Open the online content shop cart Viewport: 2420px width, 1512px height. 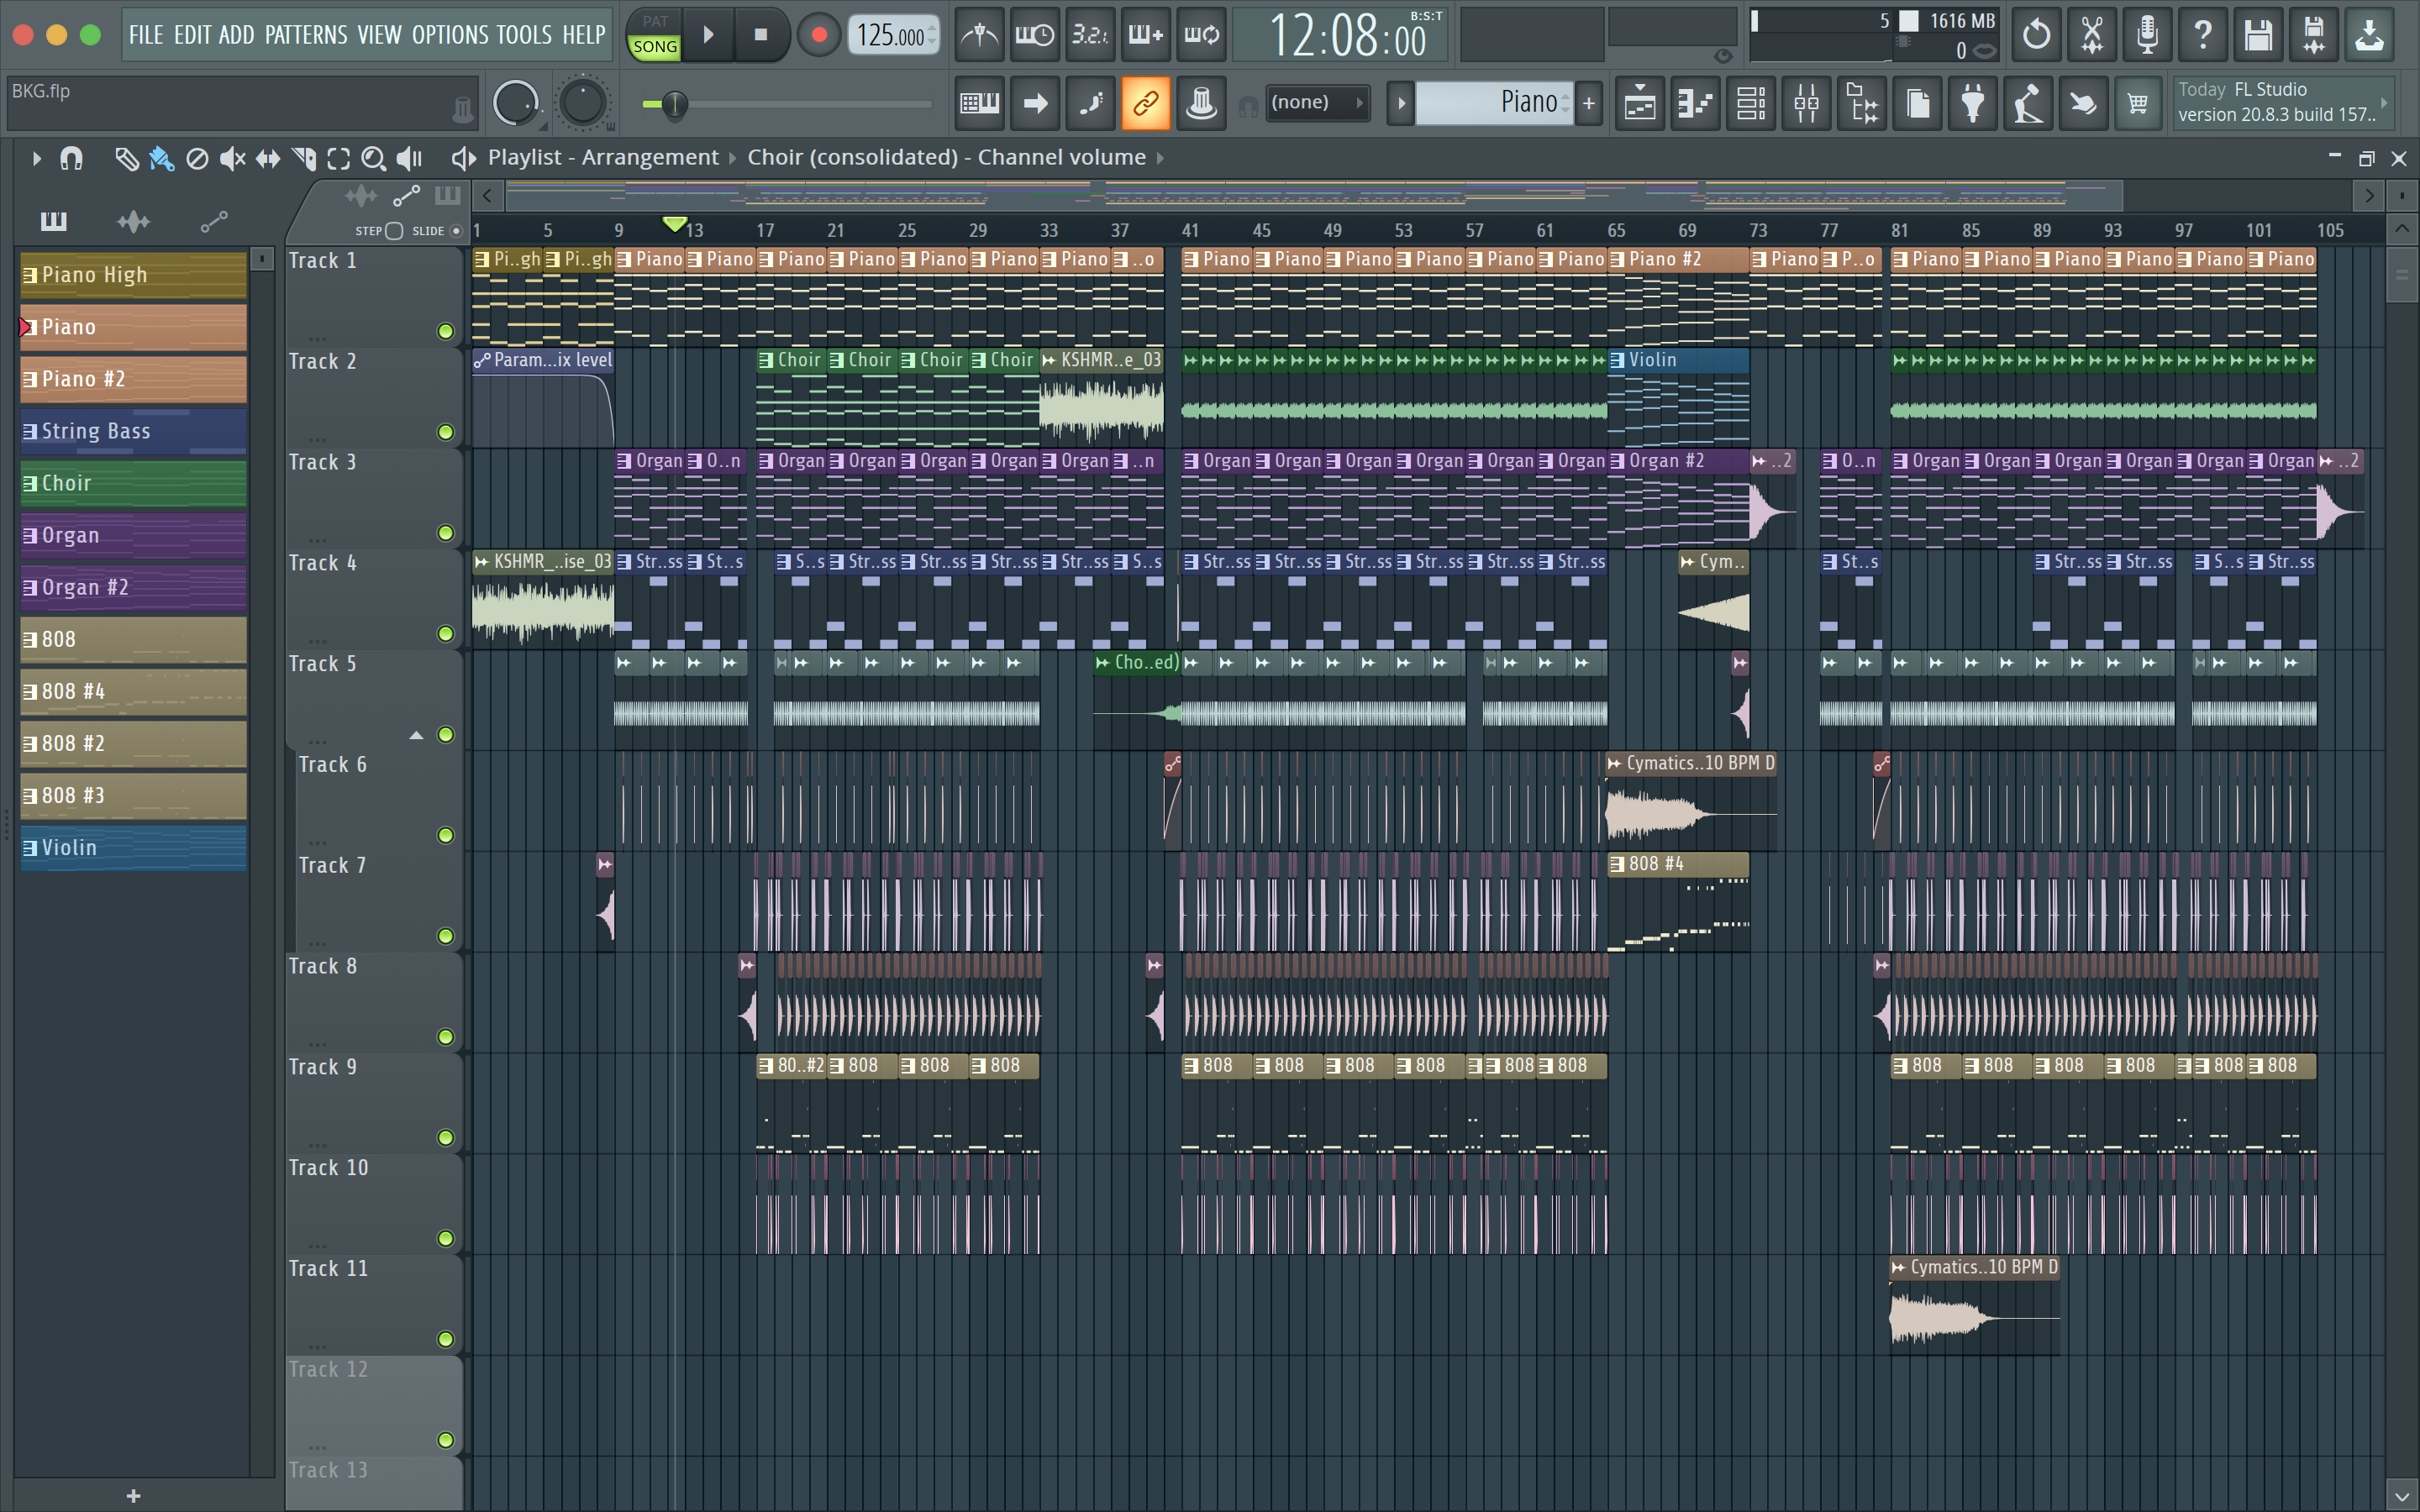(x=2137, y=103)
